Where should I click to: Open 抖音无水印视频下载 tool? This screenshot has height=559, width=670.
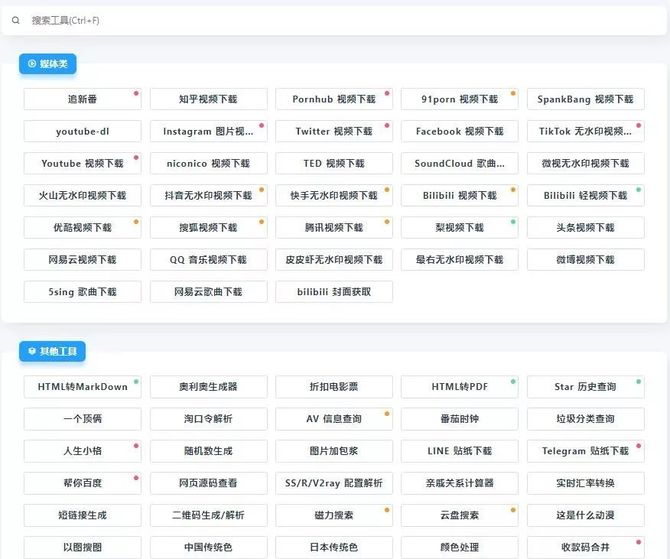point(209,195)
